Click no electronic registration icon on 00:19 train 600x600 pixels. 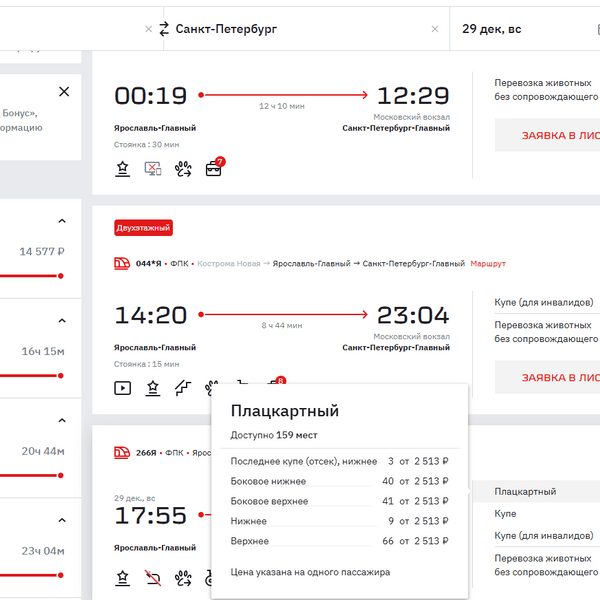click(153, 168)
